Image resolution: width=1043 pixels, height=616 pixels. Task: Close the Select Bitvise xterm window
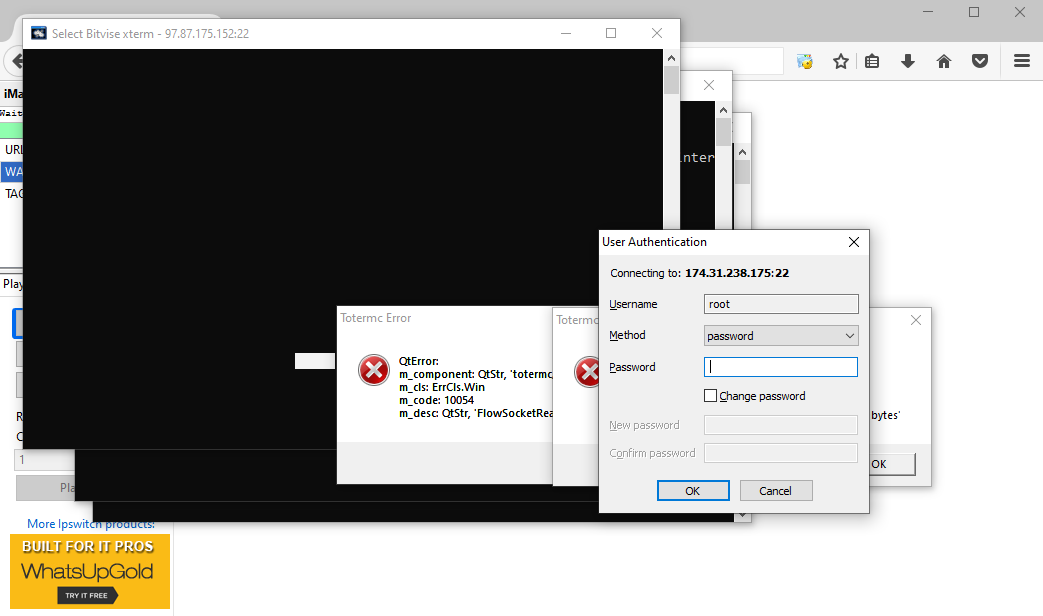[657, 33]
